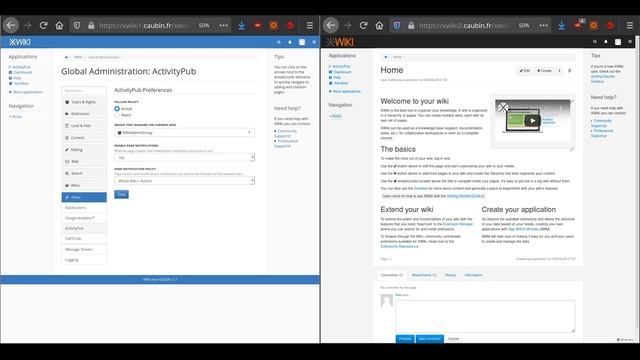The width and height of the screenshot is (640, 360).
Task: Click Create button on Home page
Action: [544, 71]
